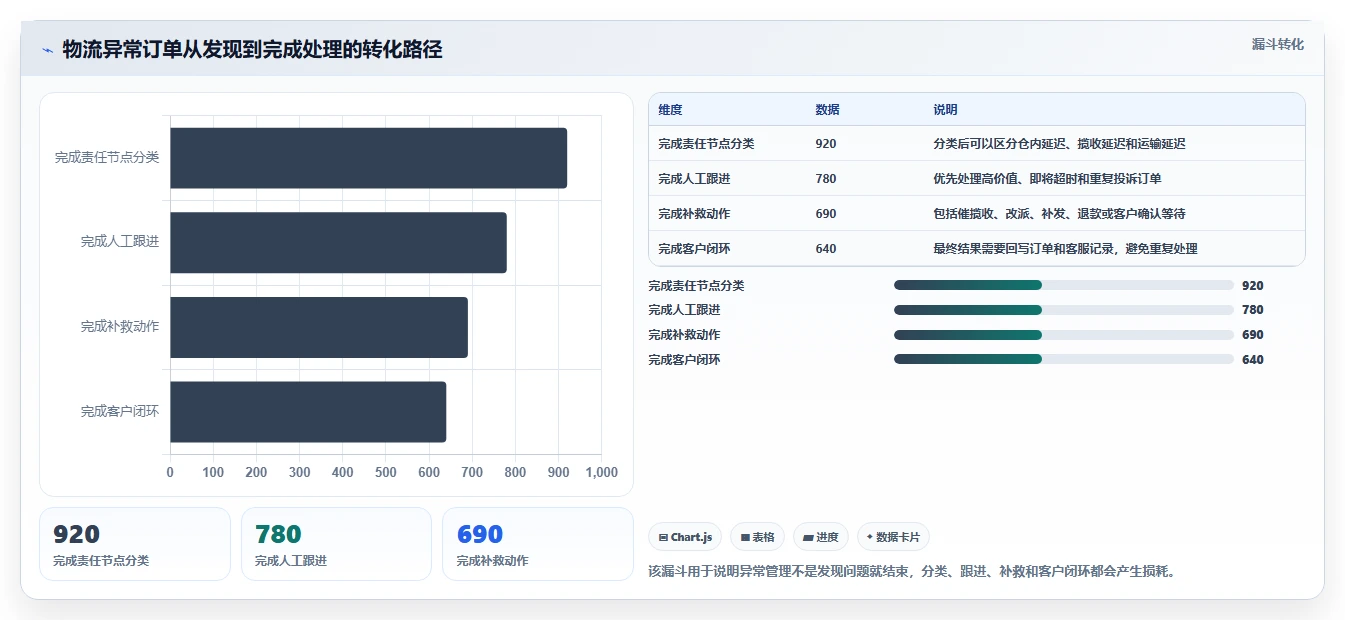Click progress list label 完成客户闭环
Screen dimensions: 1345x620
[x=684, y=360]
